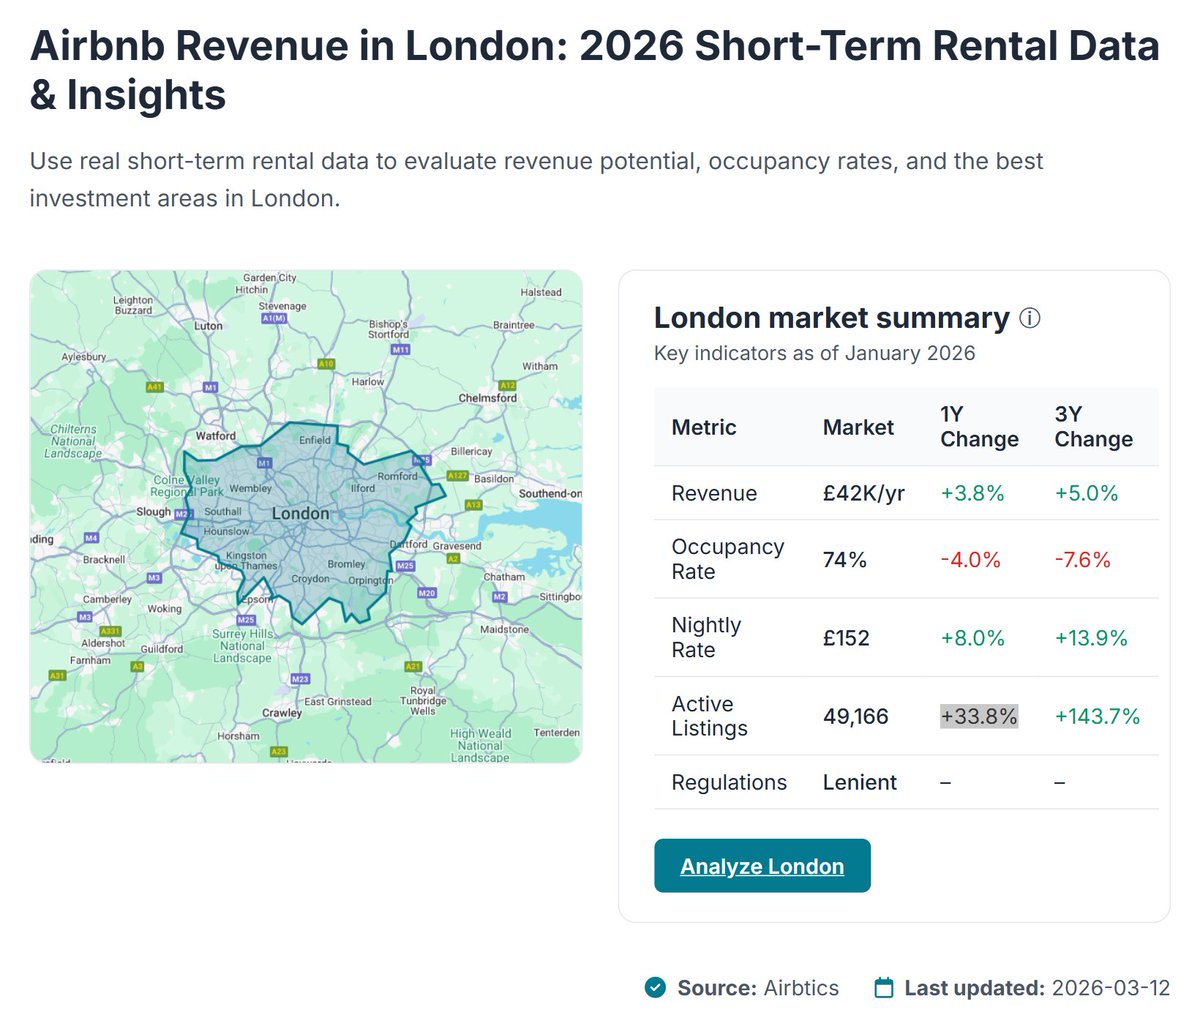Viewport: 1200px width, 1018px height.
Task: Click the Active Listings row label
Action: tap(710, 716)
